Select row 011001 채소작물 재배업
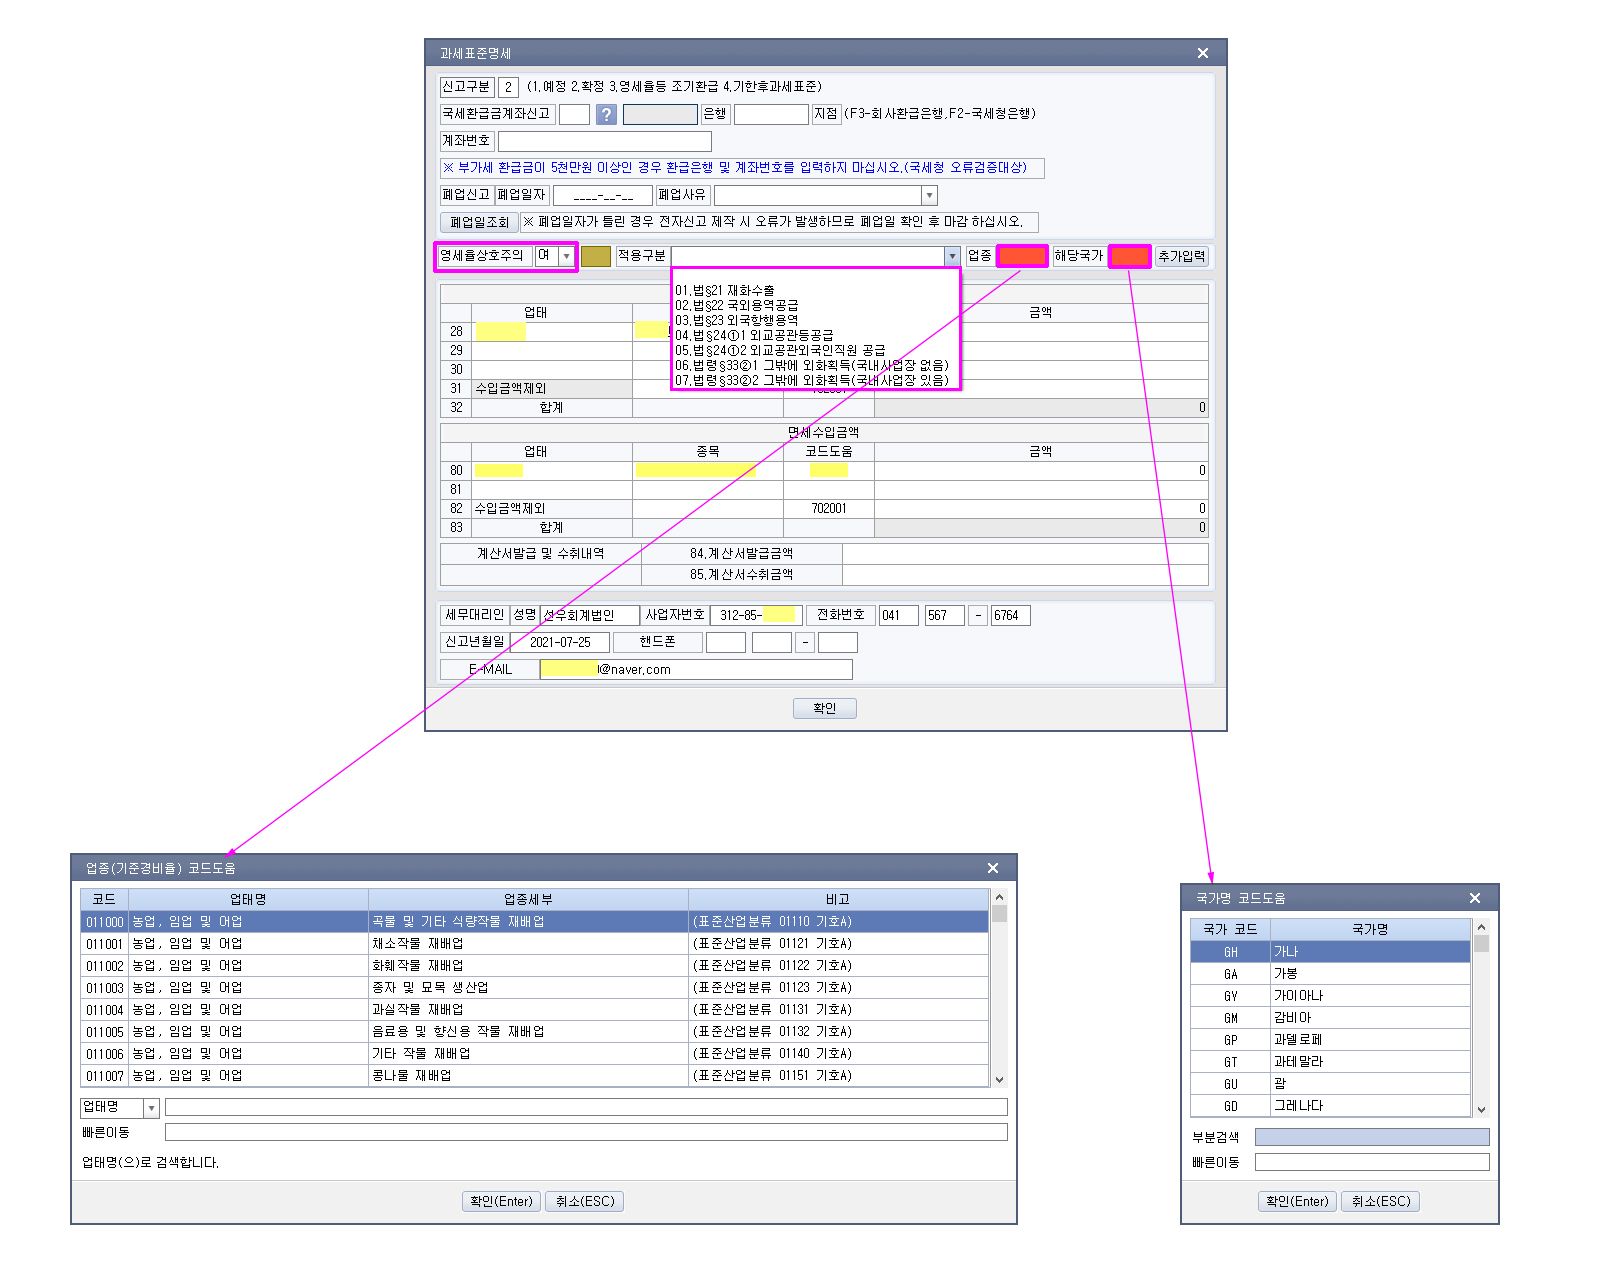 click(535, 943)
